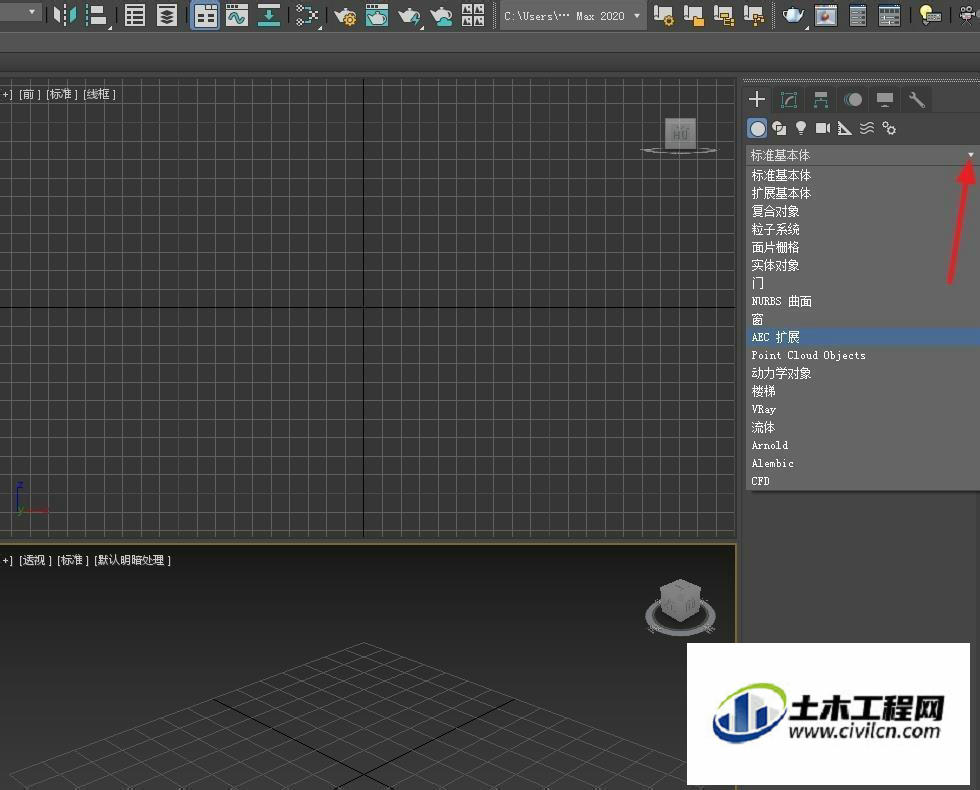Screen dimensions: 980x790
Task: Choose VRay from the category list
Action: (862, 409)
